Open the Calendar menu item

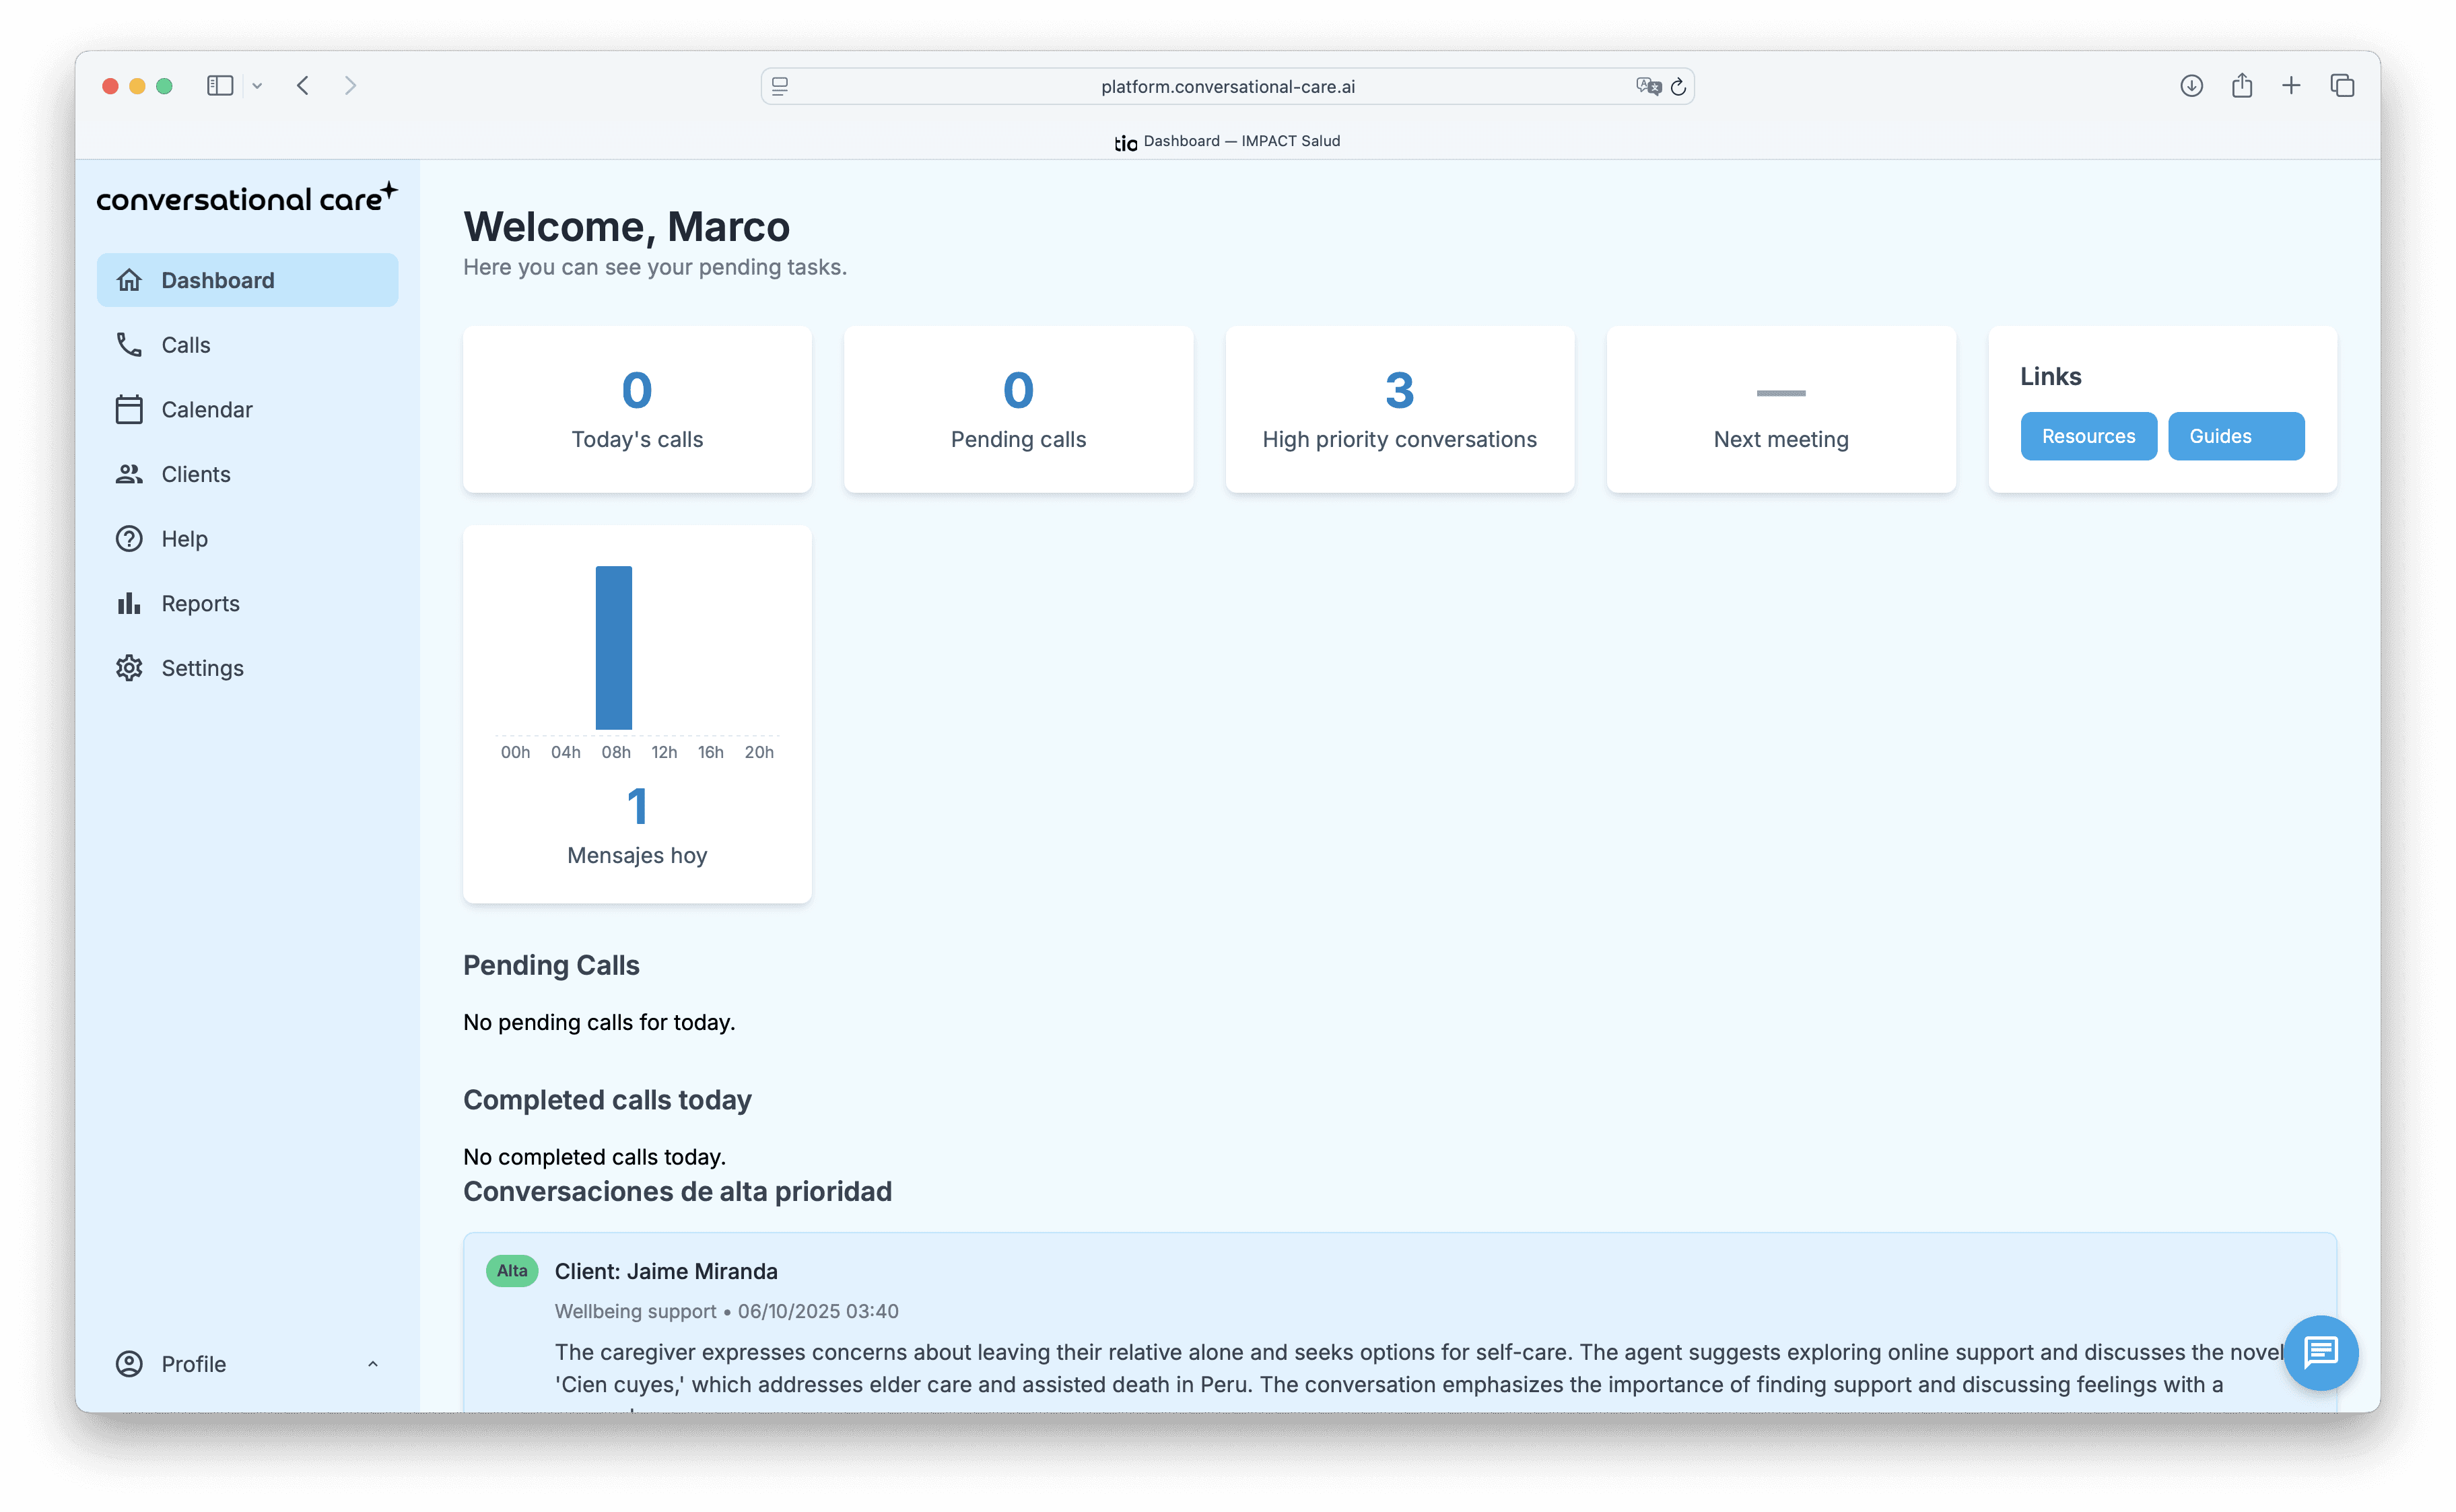(x=247, y=410)
